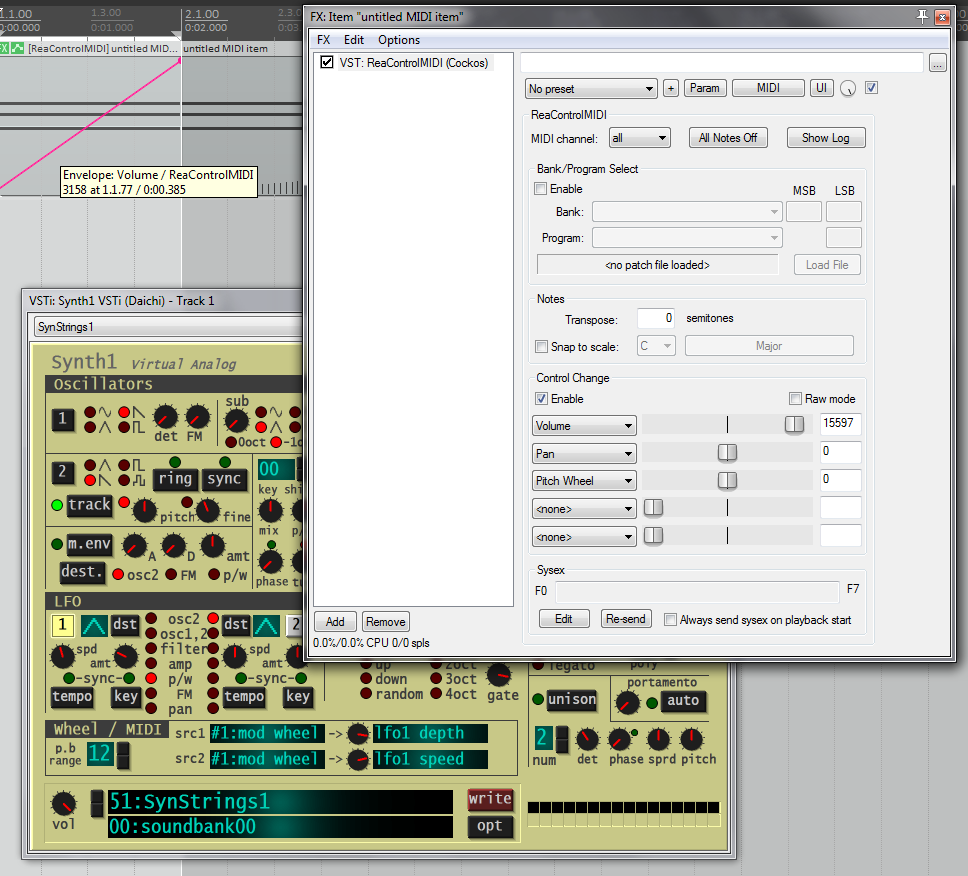The height and width of the screenshot is (876, 968).
Task: Open the Options menu in FX window
Action: point(399,40)
